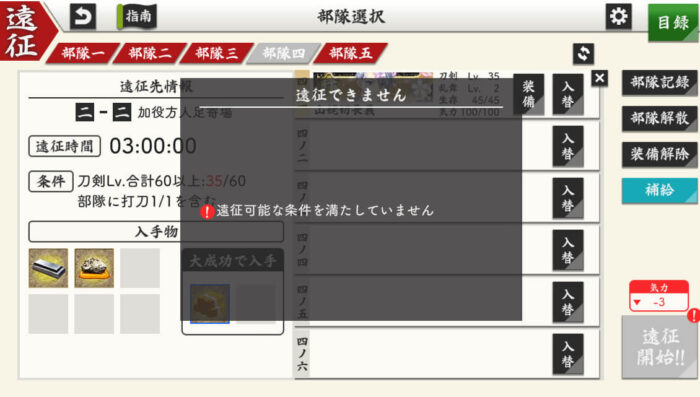Image resolution: width=700 pixels, height=397 pixels.
Task: Click the refresh arrows icon
Action: point(583,54)
